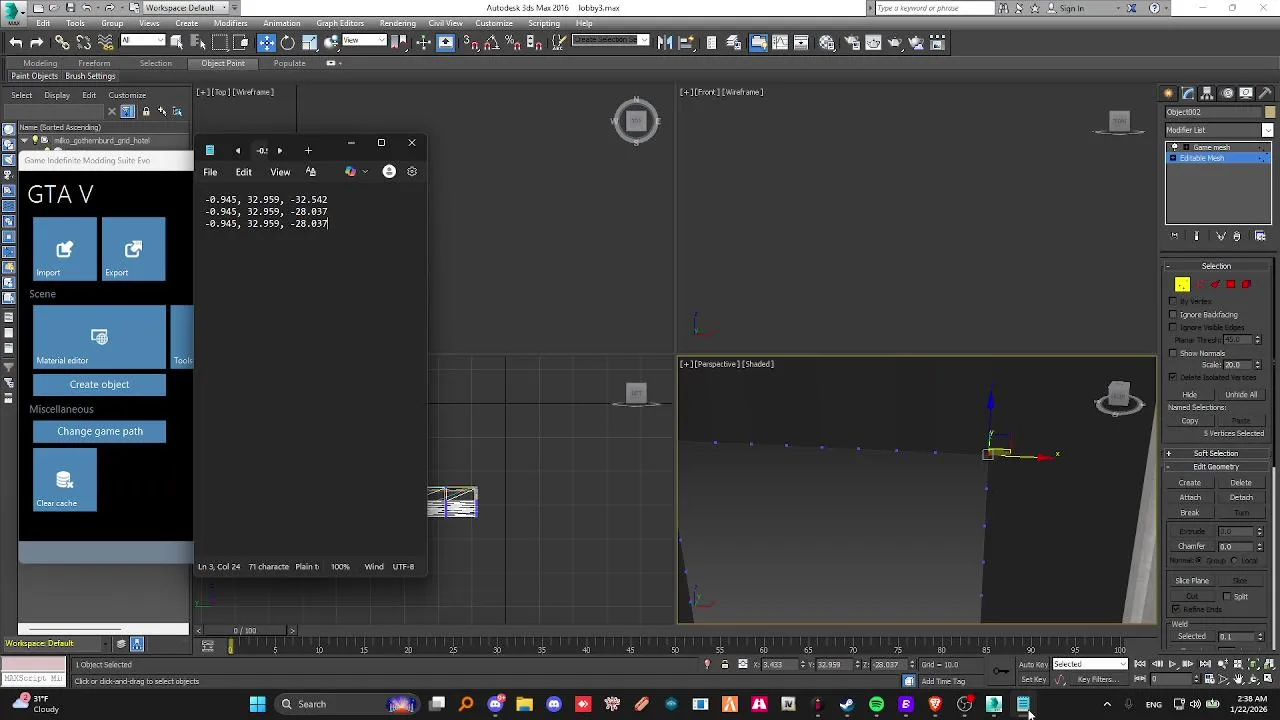Select the Local normal radio button
Screen dimensions: 1280x720
1234,560
